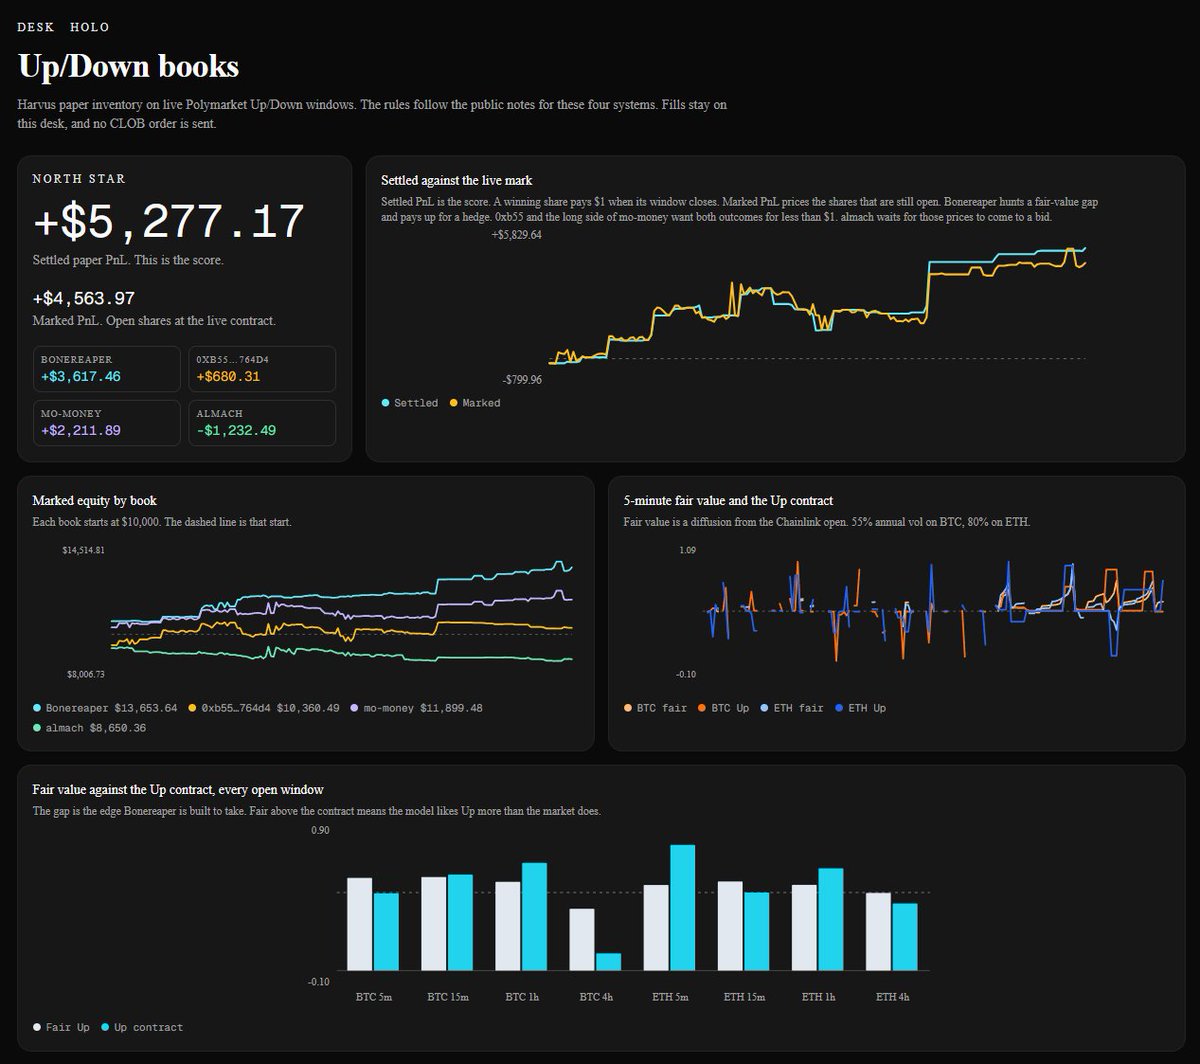Screen dimensions: 1200x1064
Task: Click the Bonereaper $13,653.64 legend entry
Action: (105, 708)
